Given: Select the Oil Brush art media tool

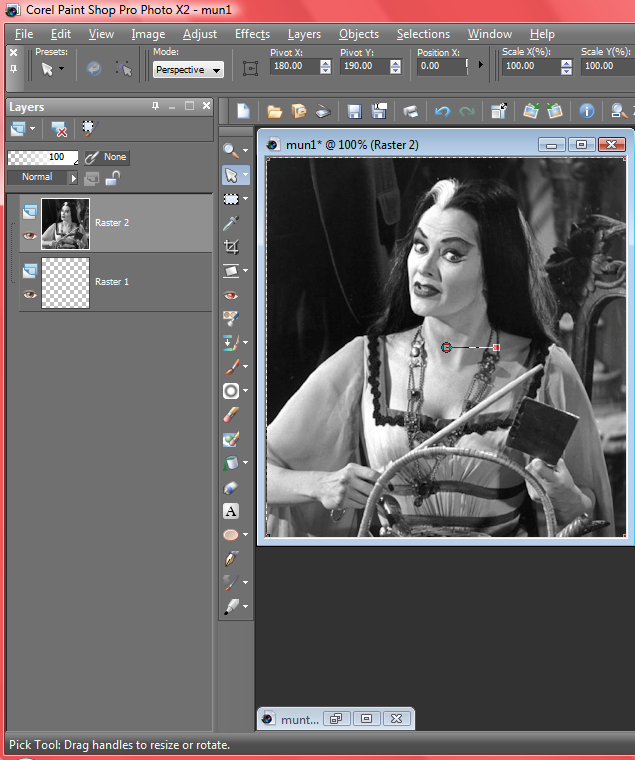Looking at the screenshot, I should pyautogui.click(x=231, y=606).
